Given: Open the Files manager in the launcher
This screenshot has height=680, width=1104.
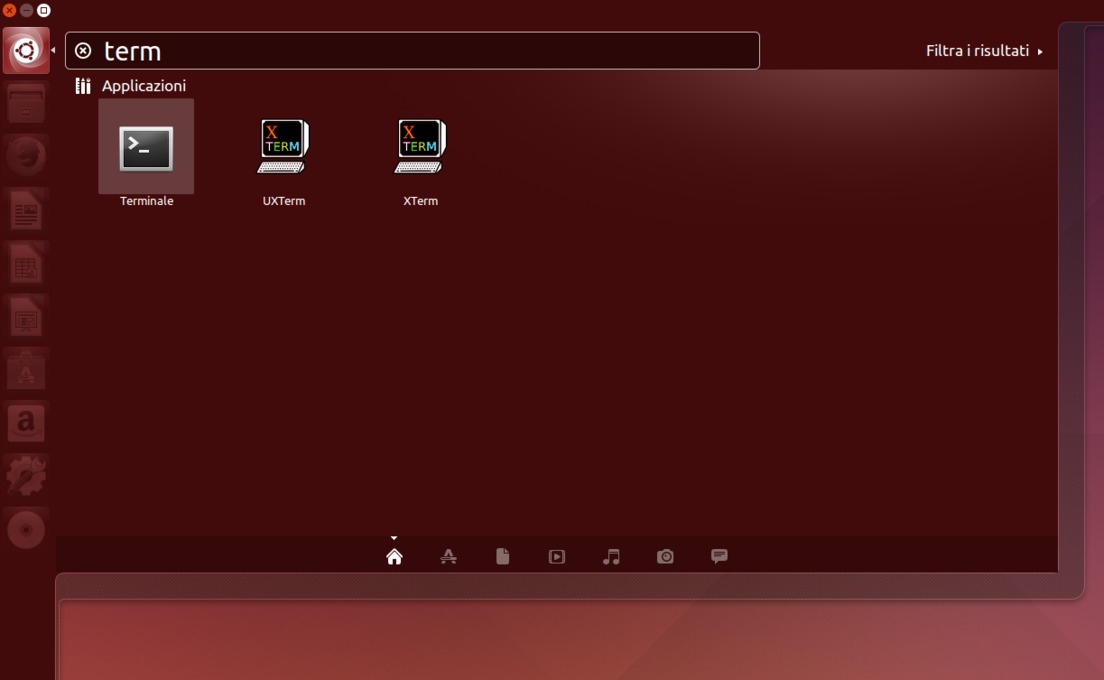Looking at the screenshot, I should click(26, 103).
